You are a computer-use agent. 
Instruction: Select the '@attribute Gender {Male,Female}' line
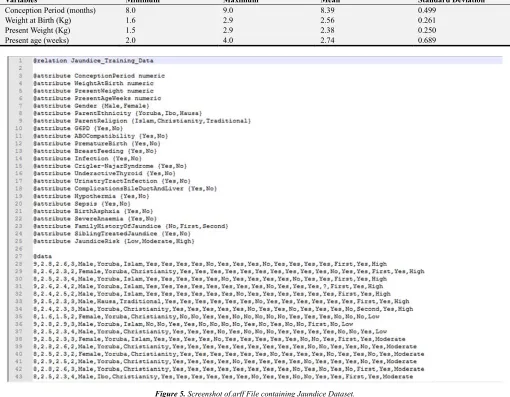click(x=91, y=106)
